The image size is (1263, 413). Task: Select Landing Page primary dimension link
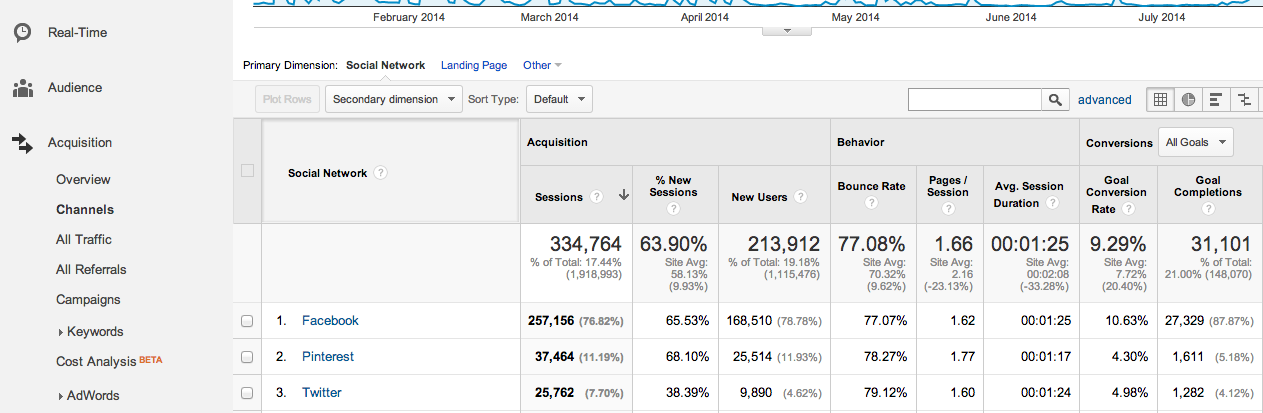[474, 65]
